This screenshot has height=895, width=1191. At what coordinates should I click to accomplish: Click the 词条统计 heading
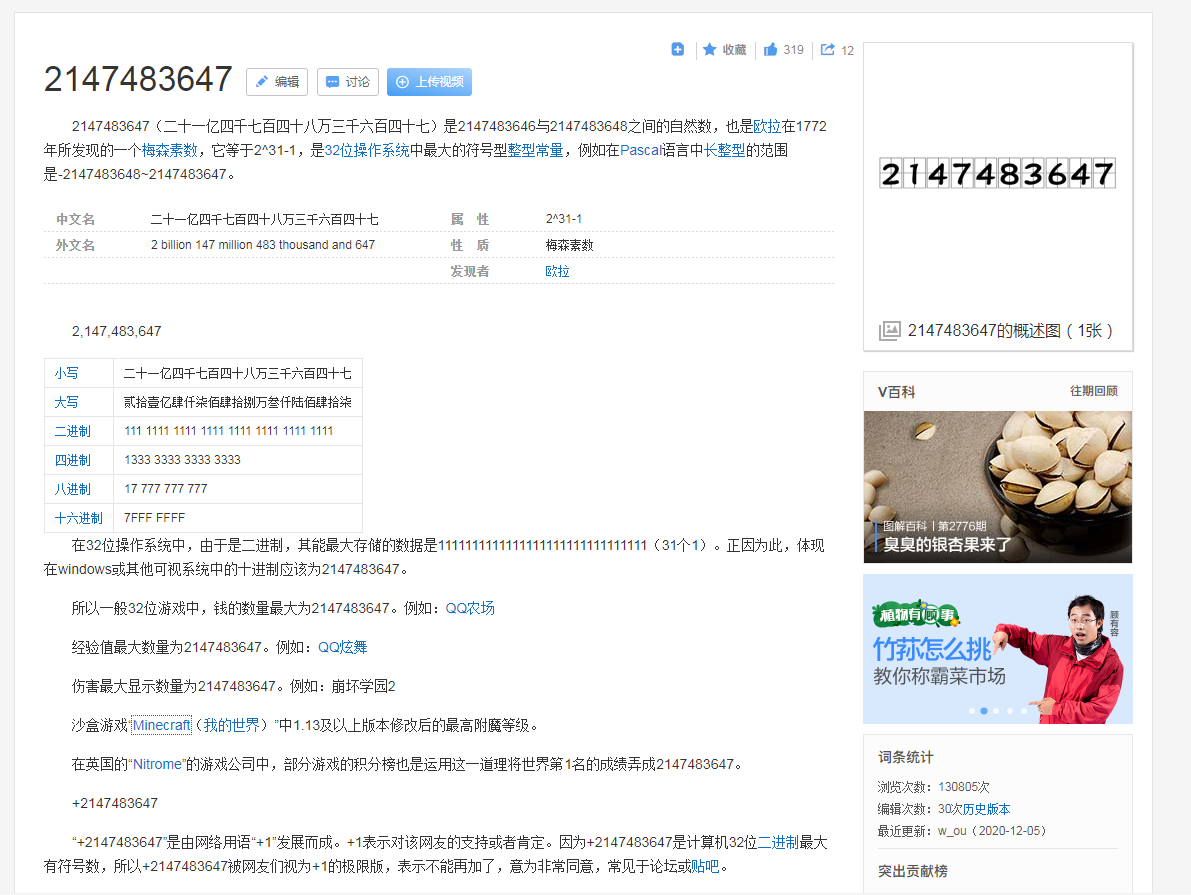tap(905, 757)
